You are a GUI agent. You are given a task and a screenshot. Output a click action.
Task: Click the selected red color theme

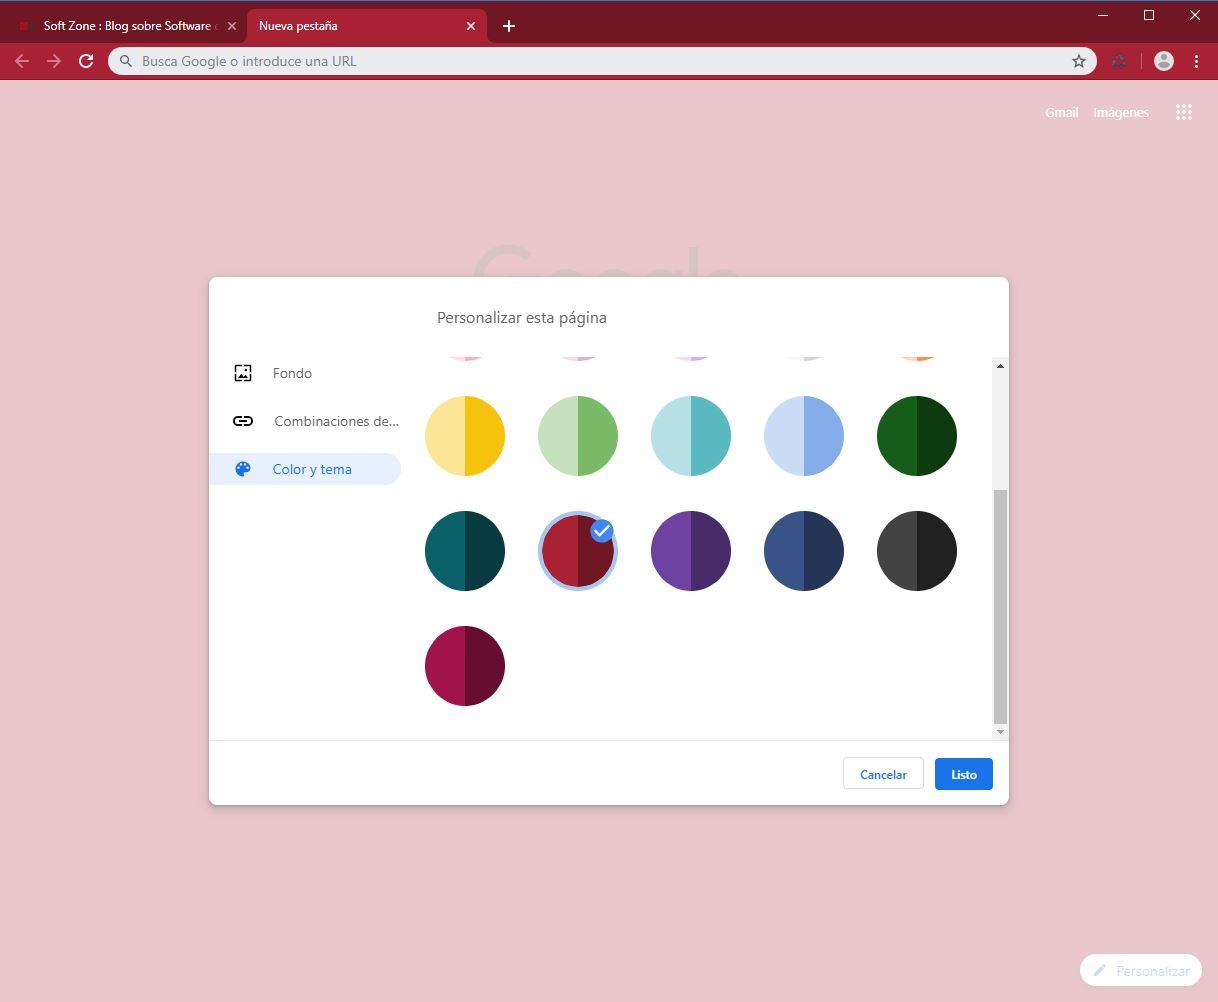click(x=578, y=551)
